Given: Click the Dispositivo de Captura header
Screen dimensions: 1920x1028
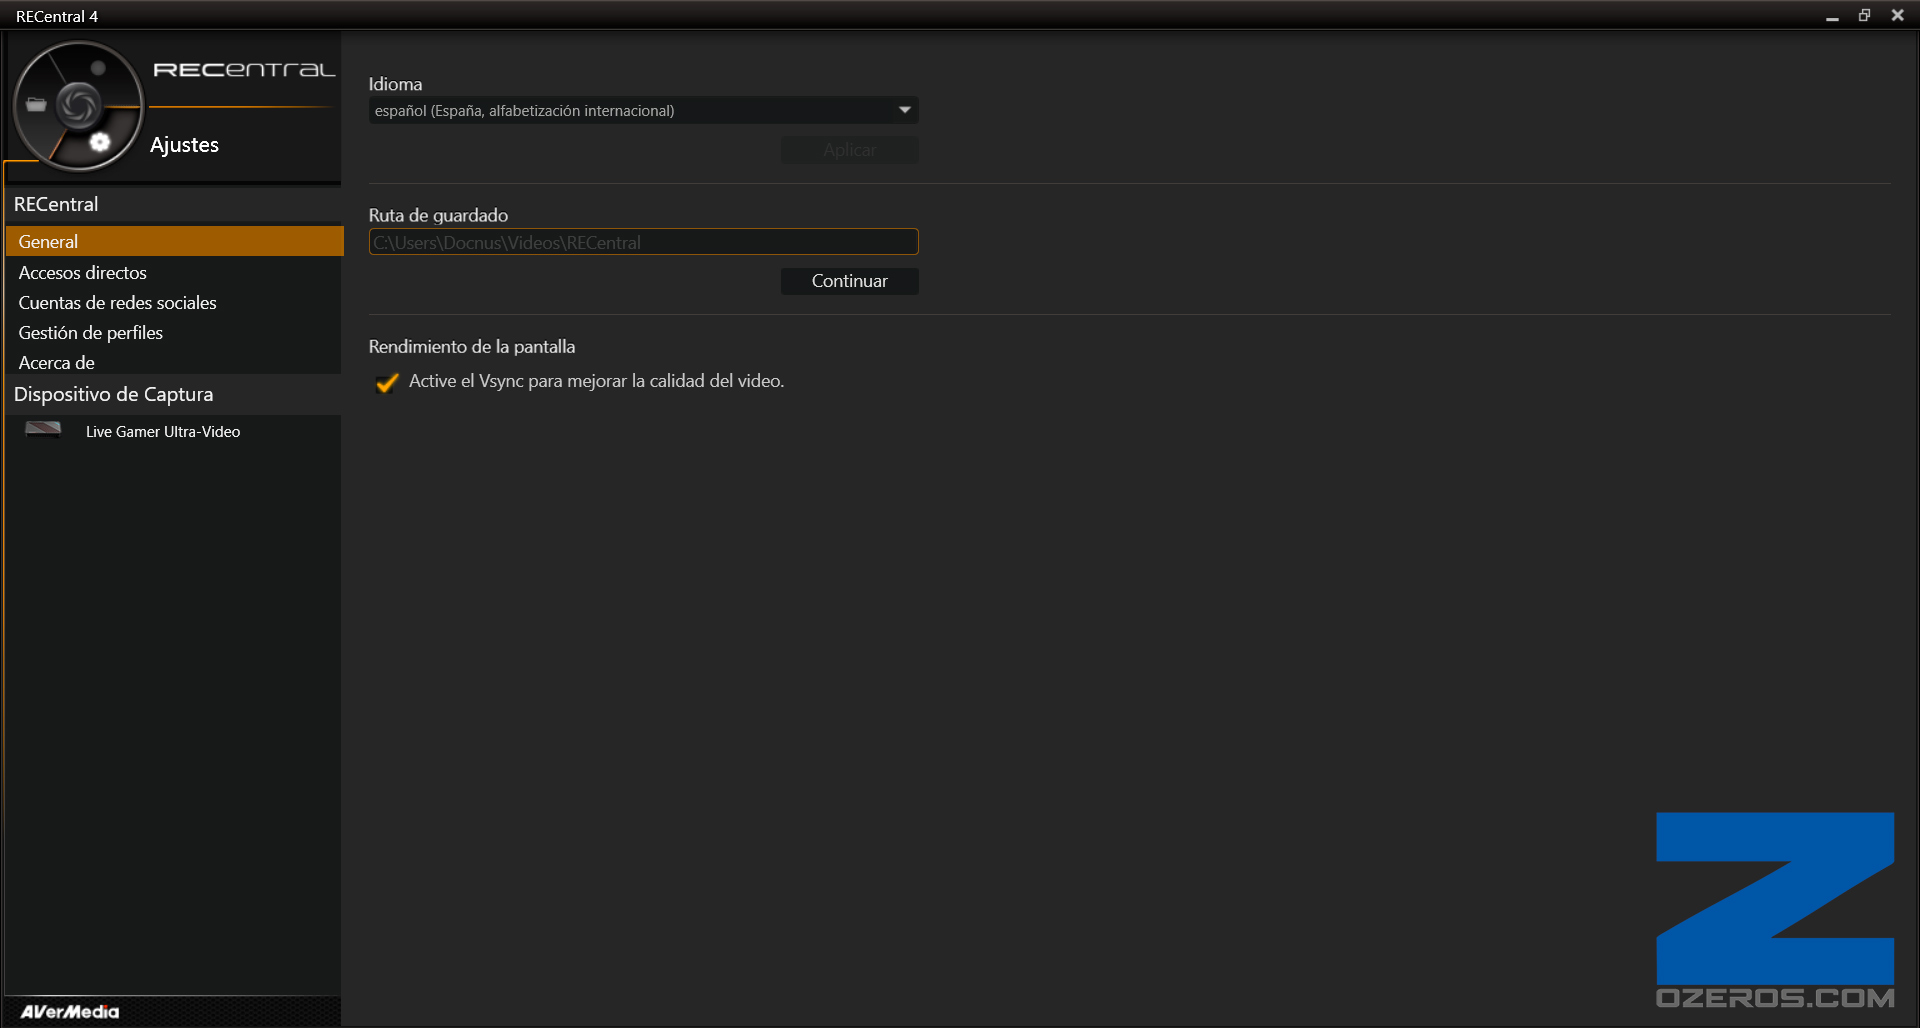Looking at the screenshot, I should (x=174, y=394).
